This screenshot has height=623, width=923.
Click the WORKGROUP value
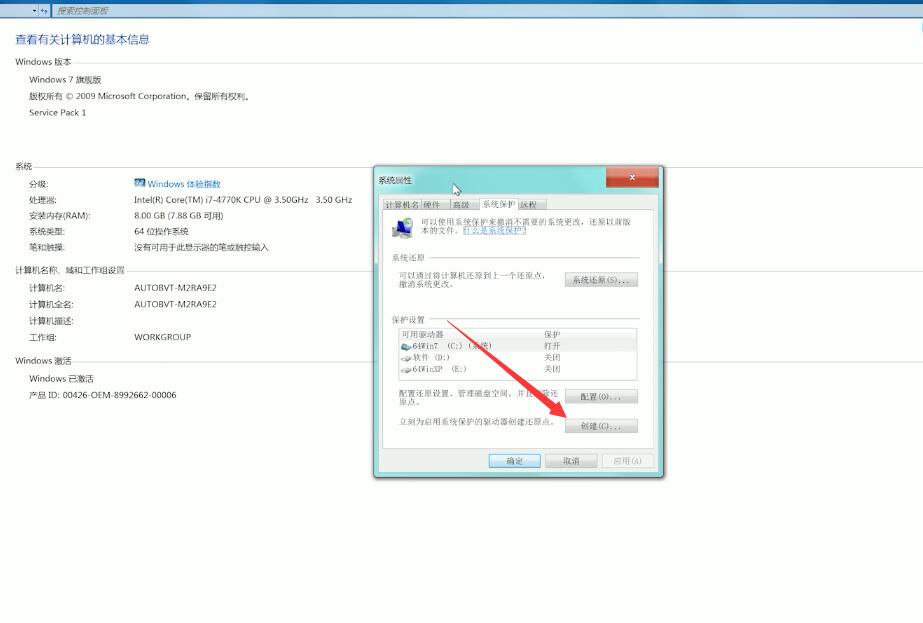point(162,337)
